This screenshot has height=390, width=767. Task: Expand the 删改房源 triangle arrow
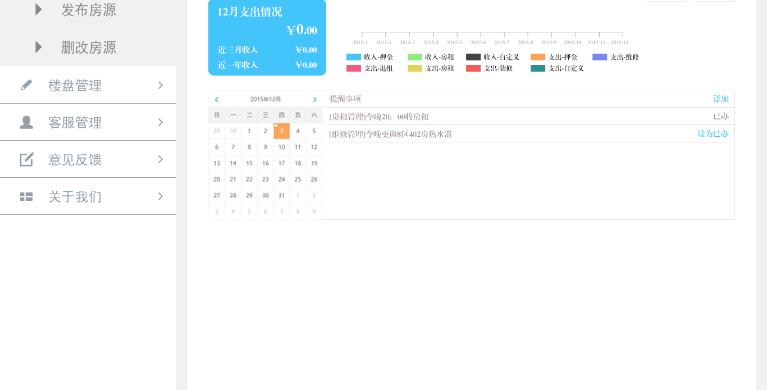pyautogui.click(x=39, y=47)
